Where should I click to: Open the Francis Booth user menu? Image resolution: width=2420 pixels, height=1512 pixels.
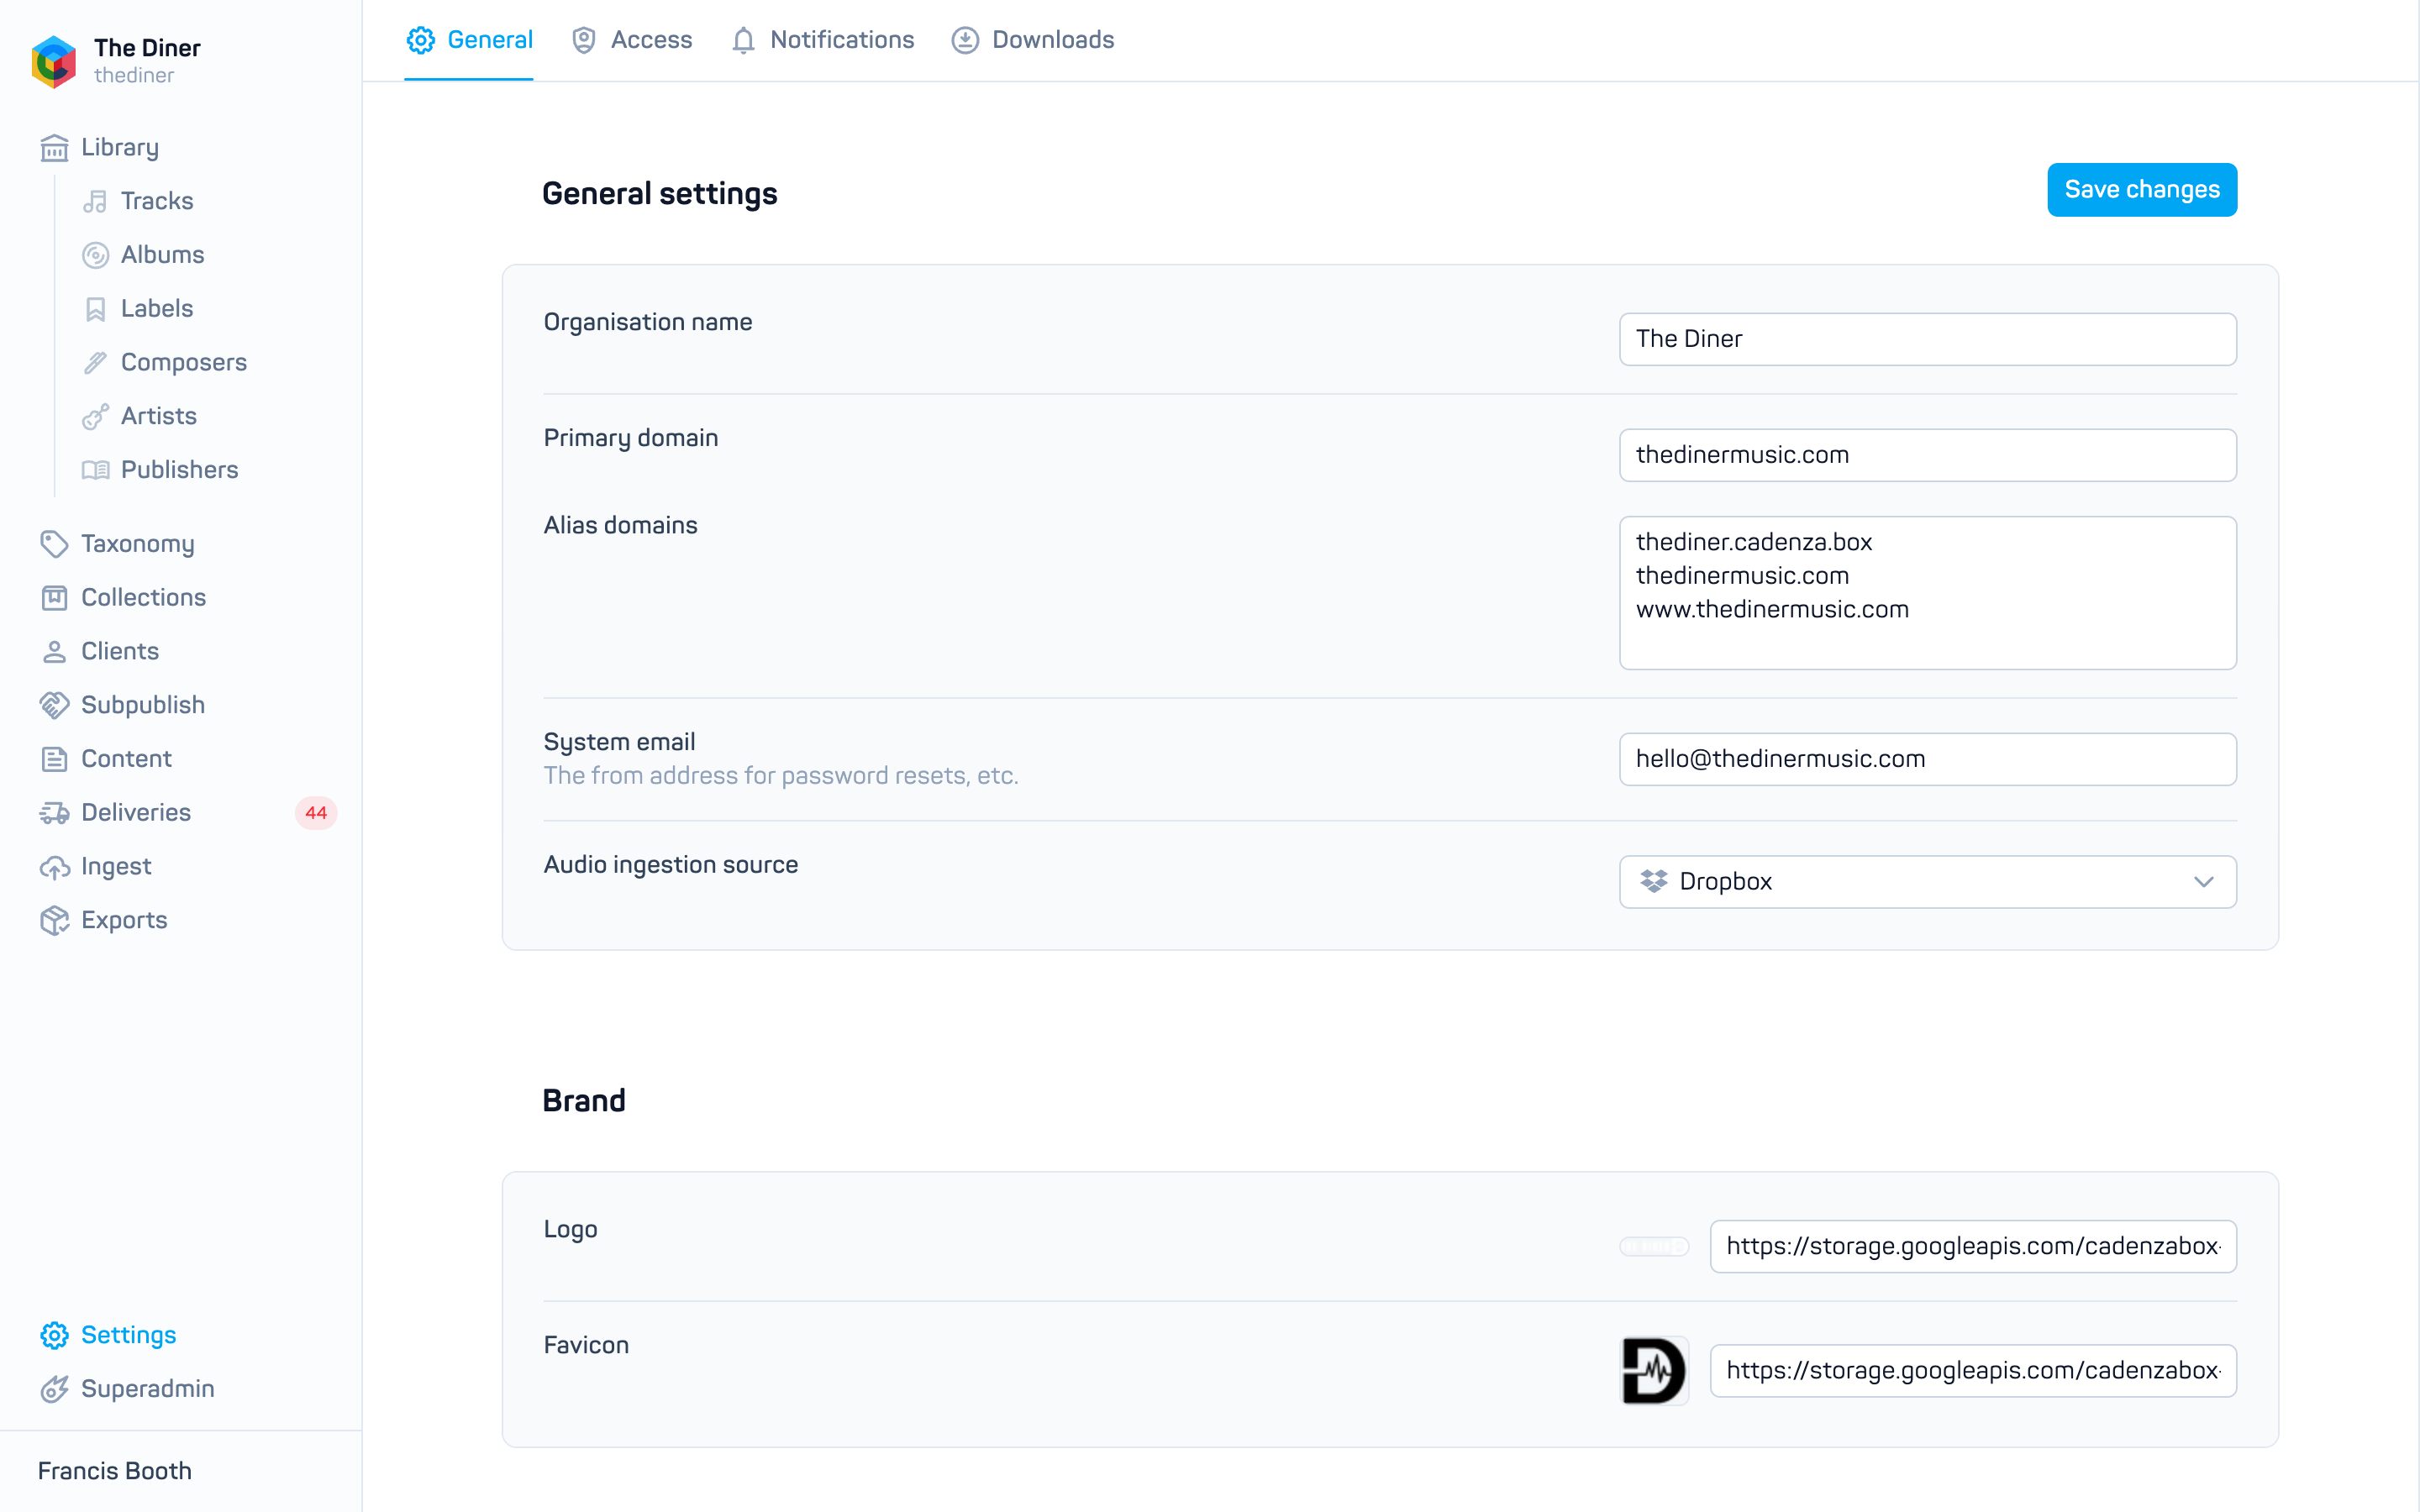[115, 1471]
